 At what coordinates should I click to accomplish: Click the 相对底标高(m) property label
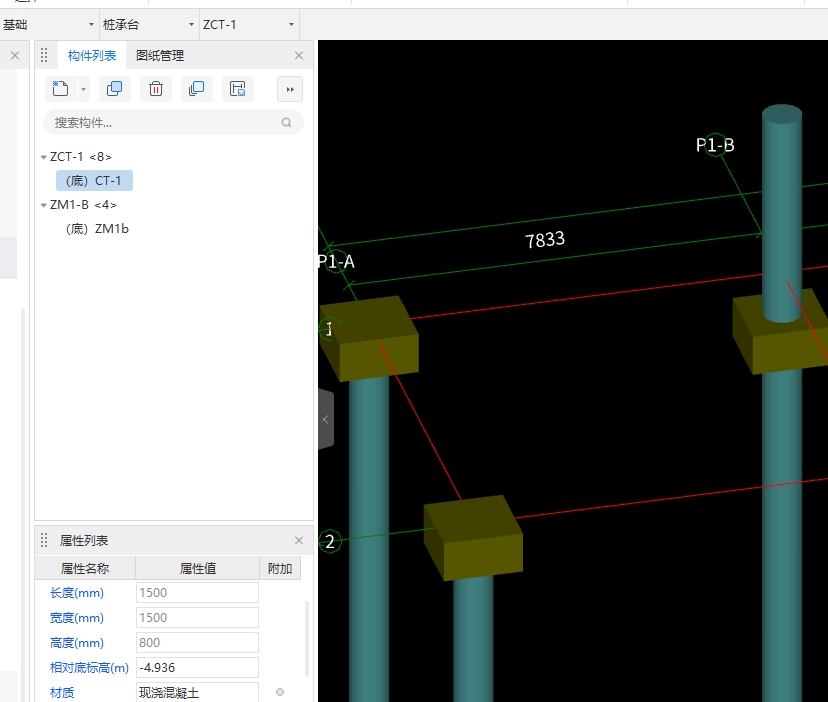point(89,668)
